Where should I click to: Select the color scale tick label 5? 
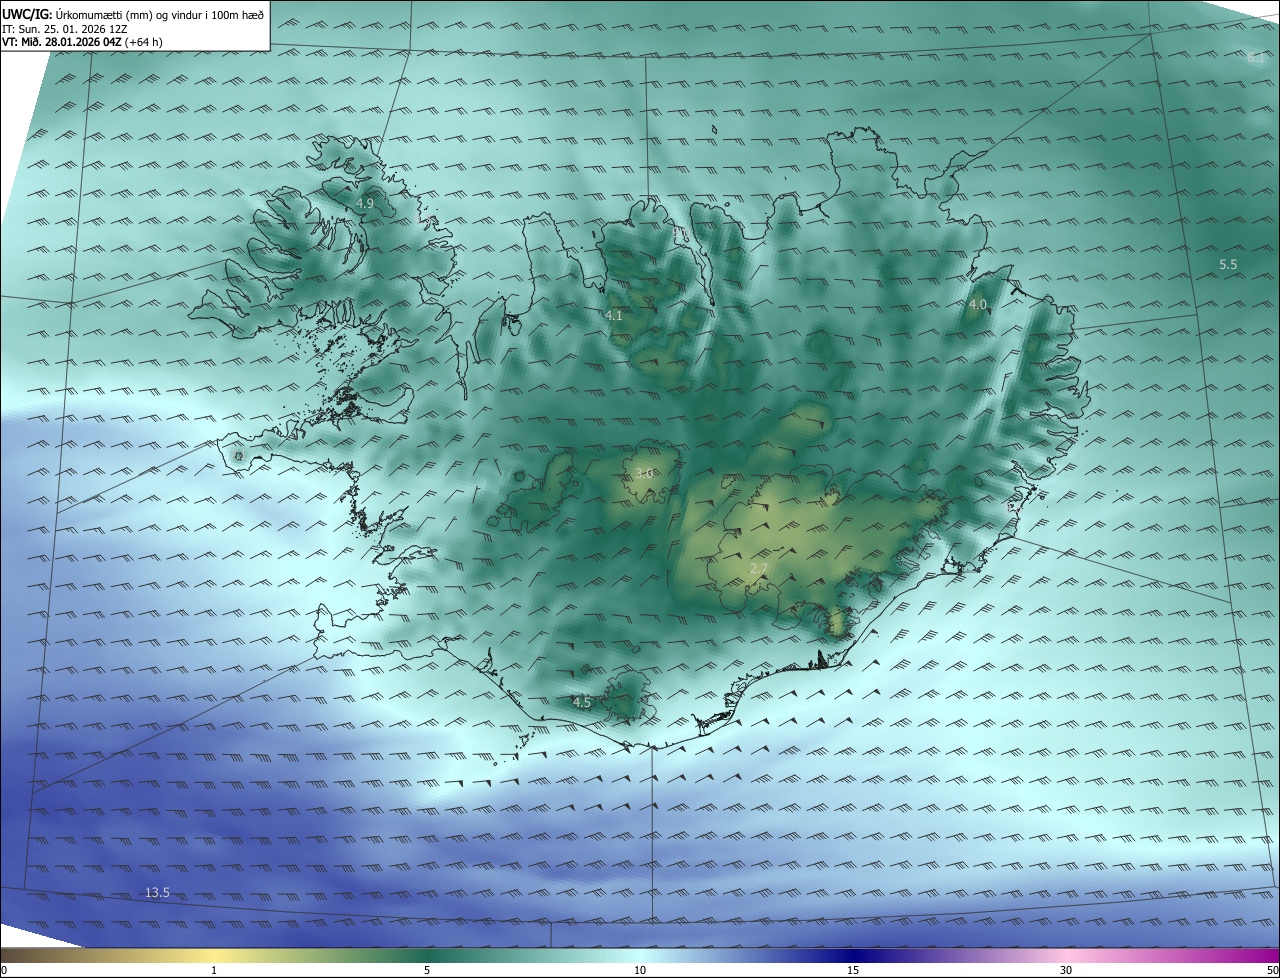click(427, 970)
